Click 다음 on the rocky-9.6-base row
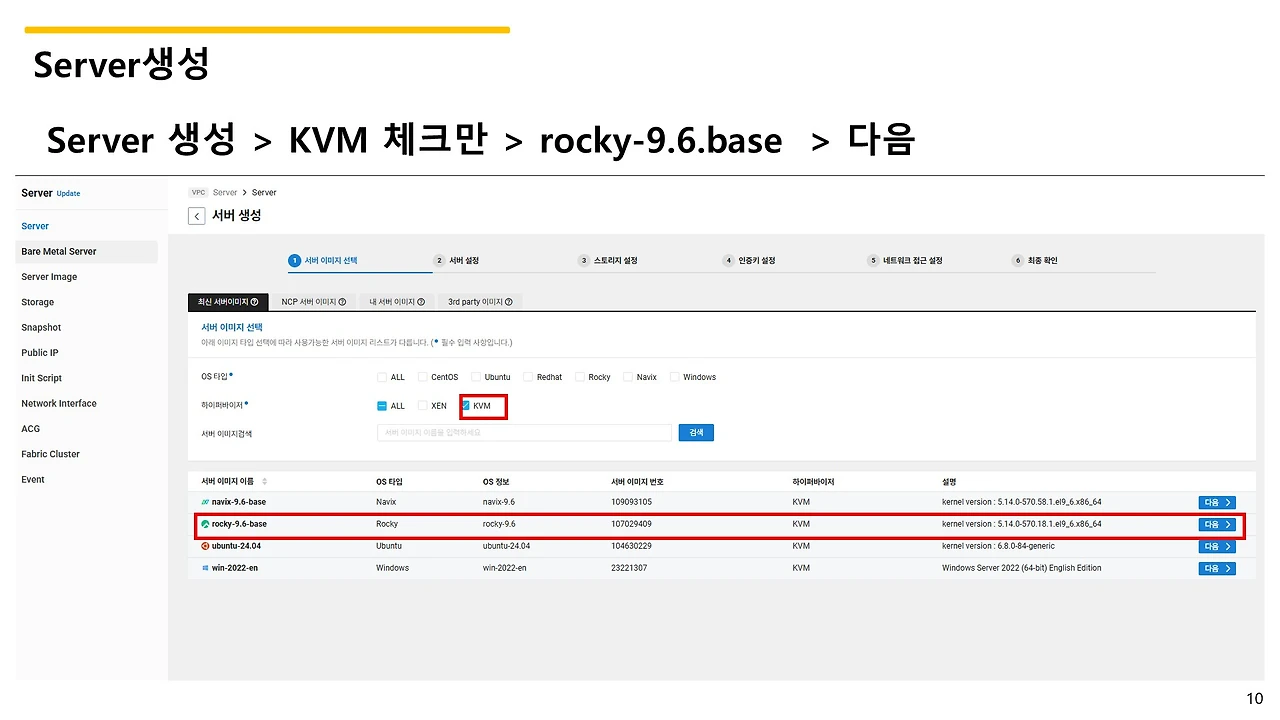Screen dimensions: 1280x720 [1217, 524]
